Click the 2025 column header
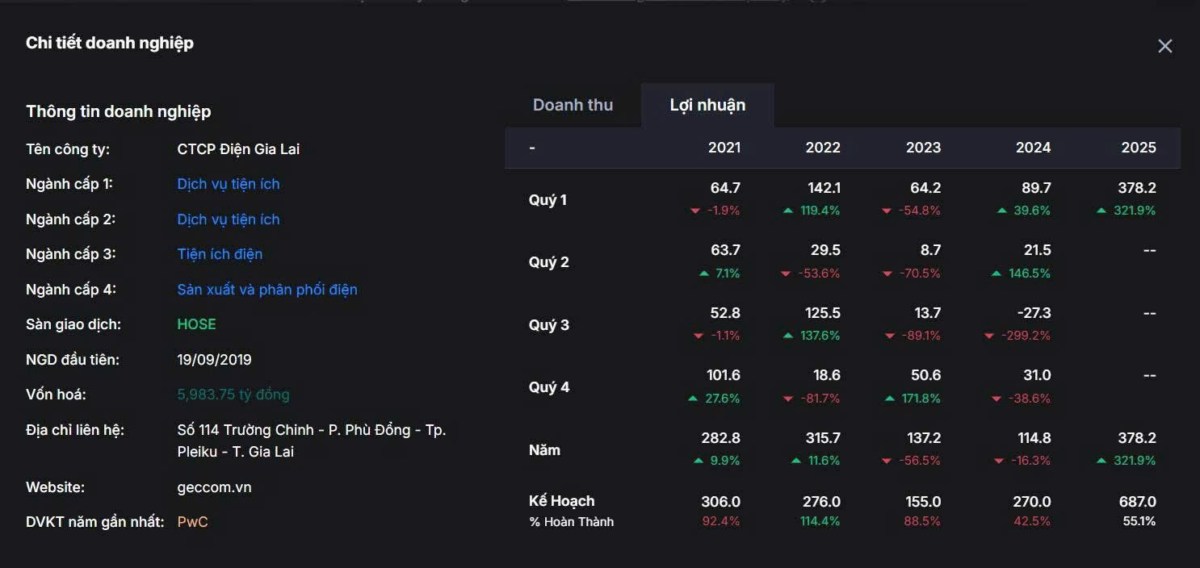Image resolution: width=1200 pixels, height=568 pixels. [1138, 148]
